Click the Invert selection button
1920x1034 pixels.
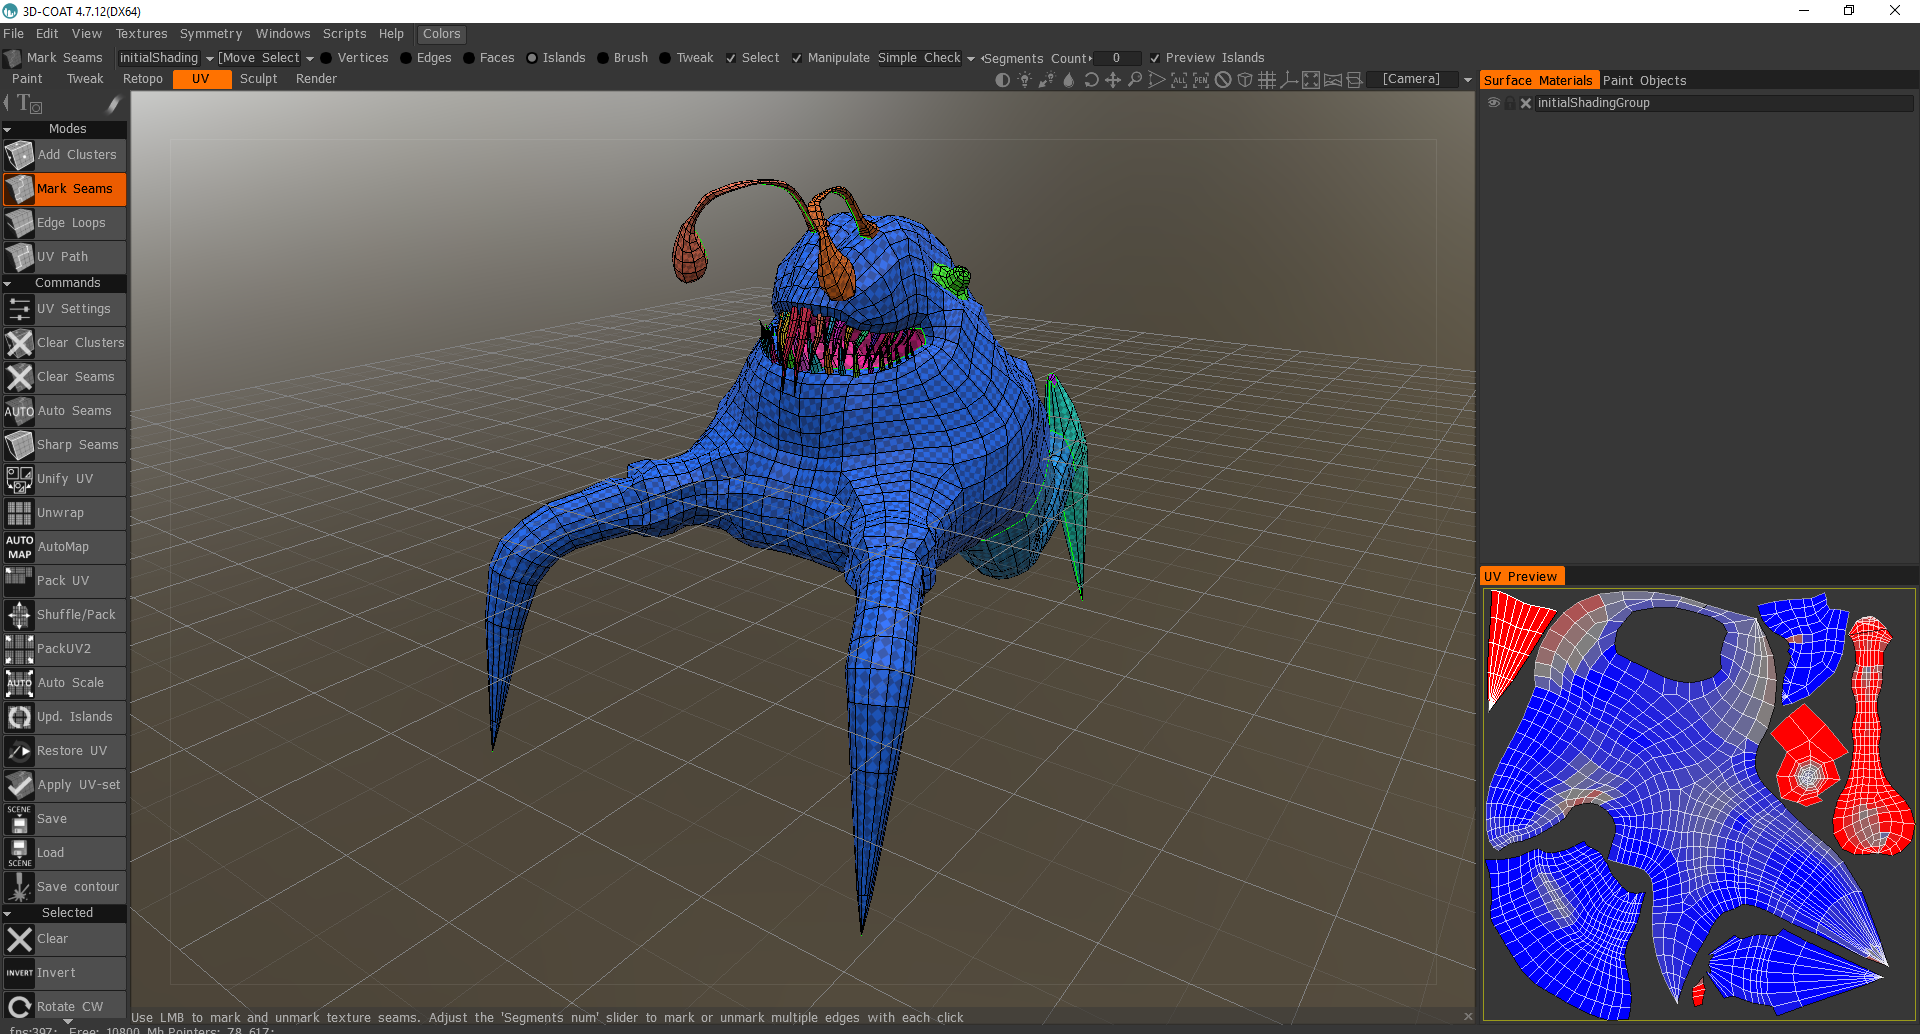click(64, 973)
